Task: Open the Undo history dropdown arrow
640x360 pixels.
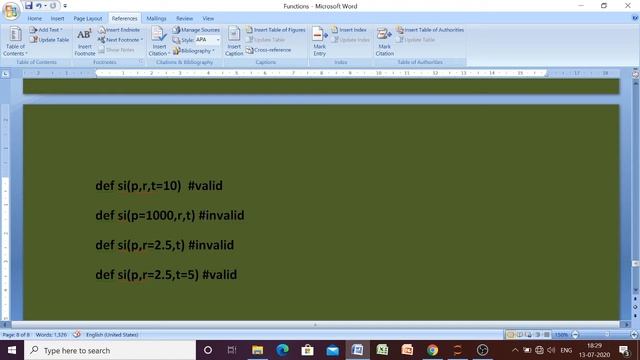Action: pyautogui.click(x=45, y=6)
